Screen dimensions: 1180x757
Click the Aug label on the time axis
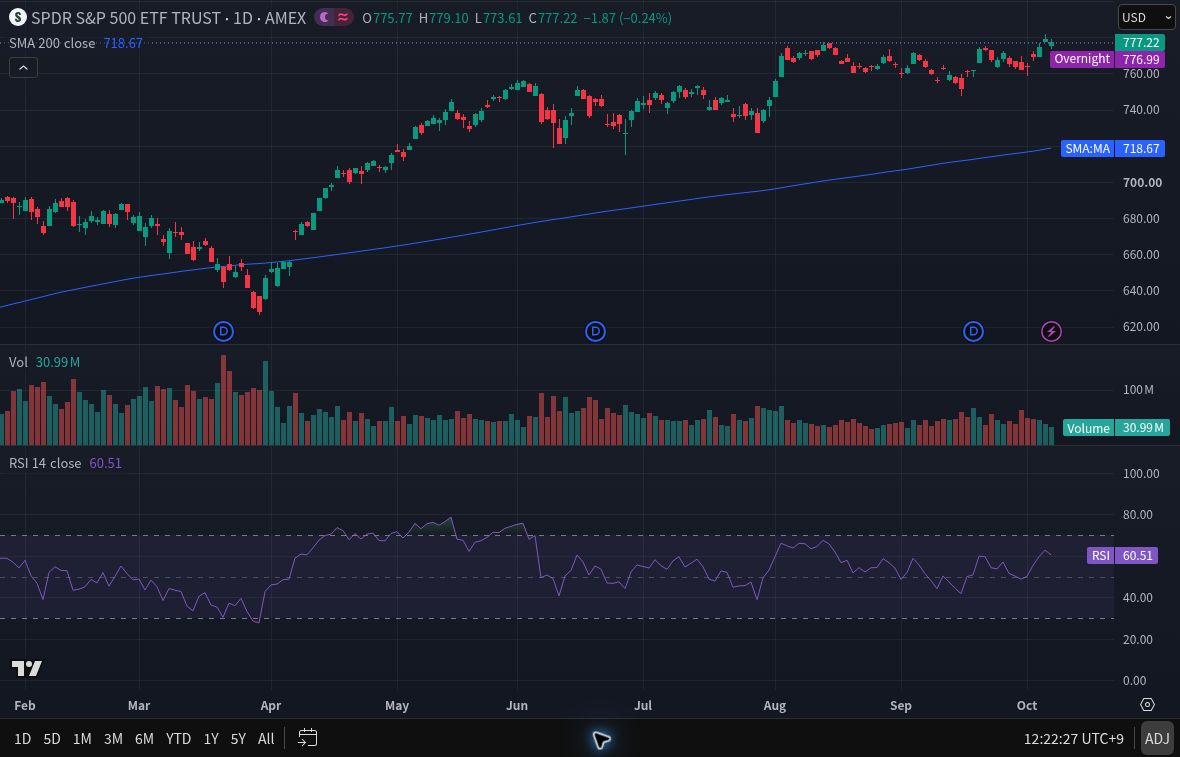pyautogui.click(x=774, y=705)
